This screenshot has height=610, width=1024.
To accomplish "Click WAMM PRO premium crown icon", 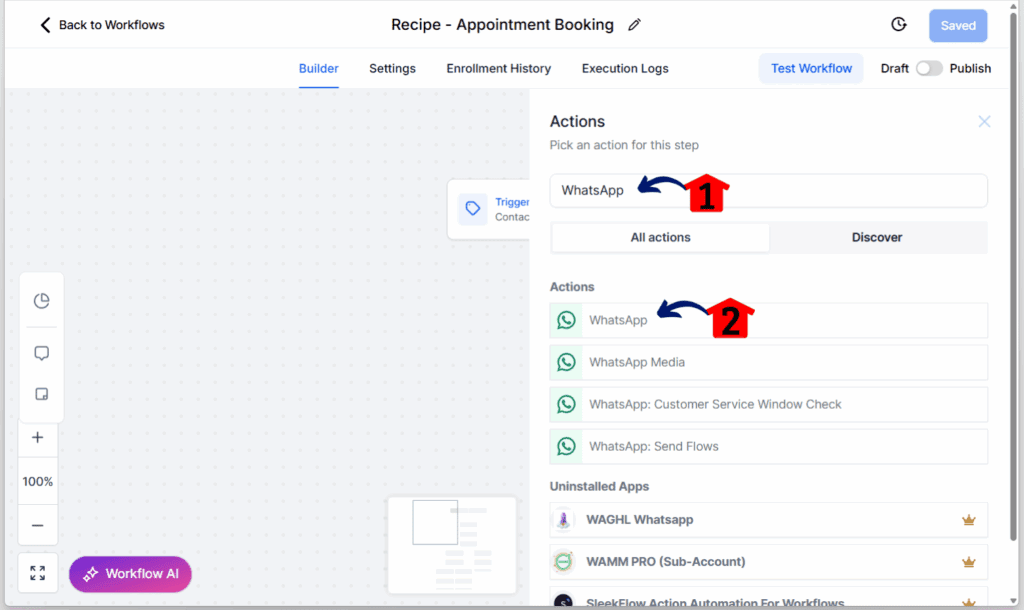I will coord(968,562).
